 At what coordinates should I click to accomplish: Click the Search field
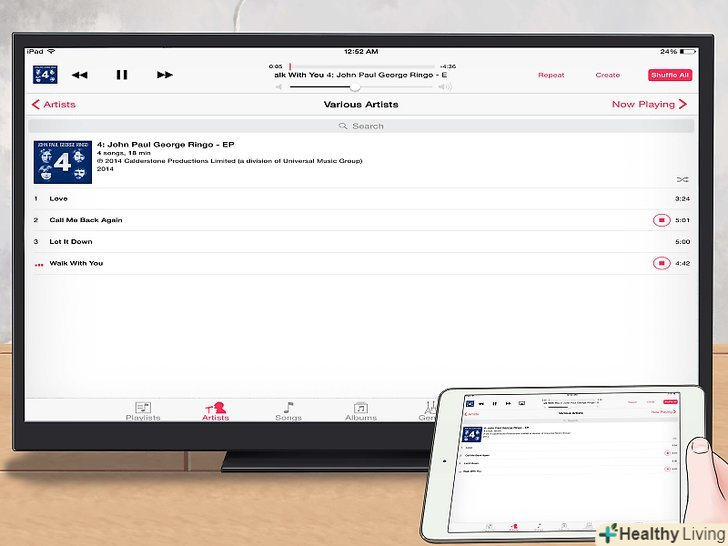361,126
